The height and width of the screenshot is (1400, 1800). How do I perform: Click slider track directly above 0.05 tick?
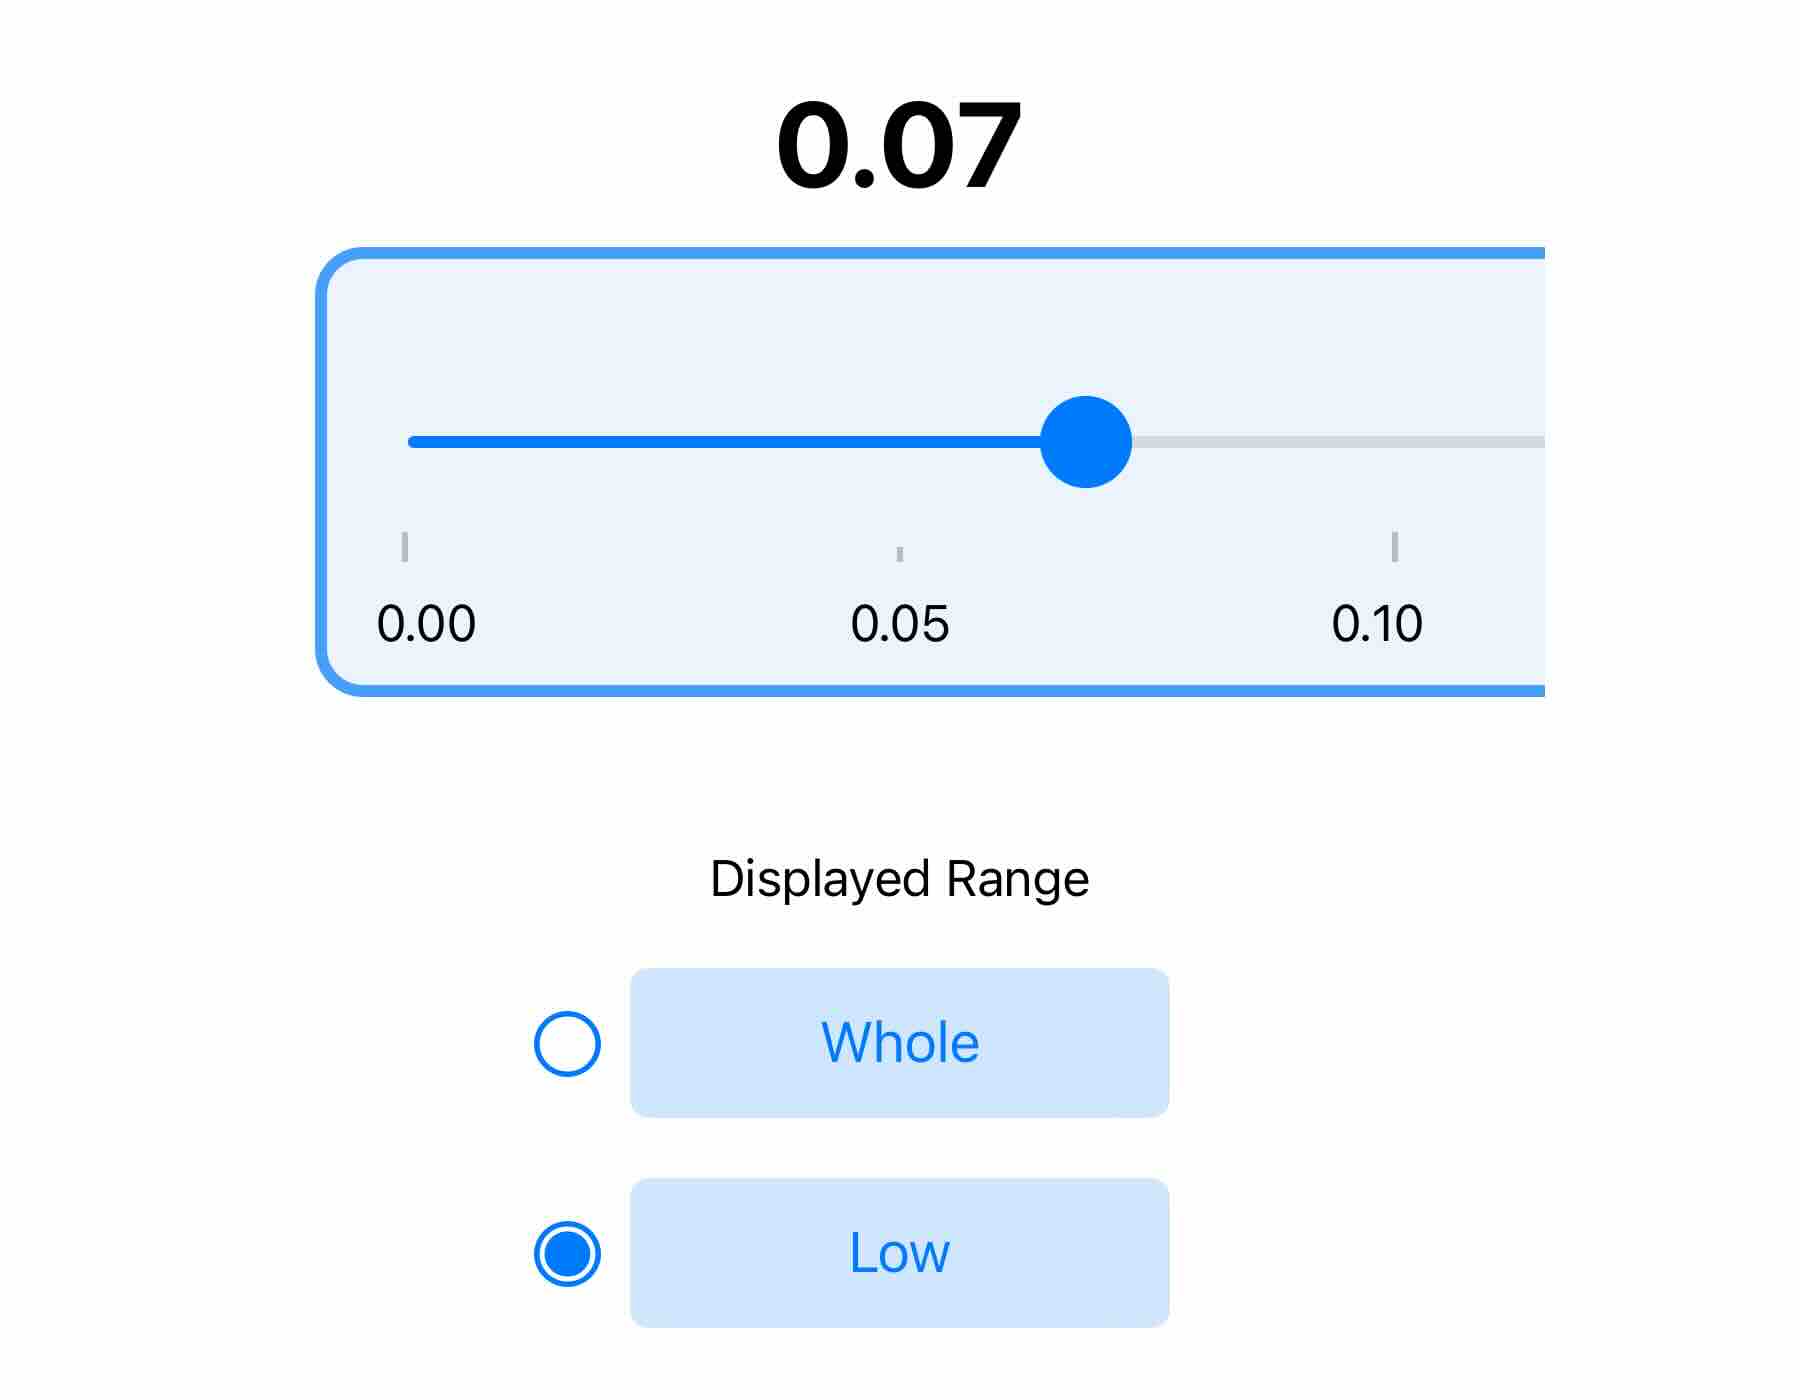click(900, 442)
